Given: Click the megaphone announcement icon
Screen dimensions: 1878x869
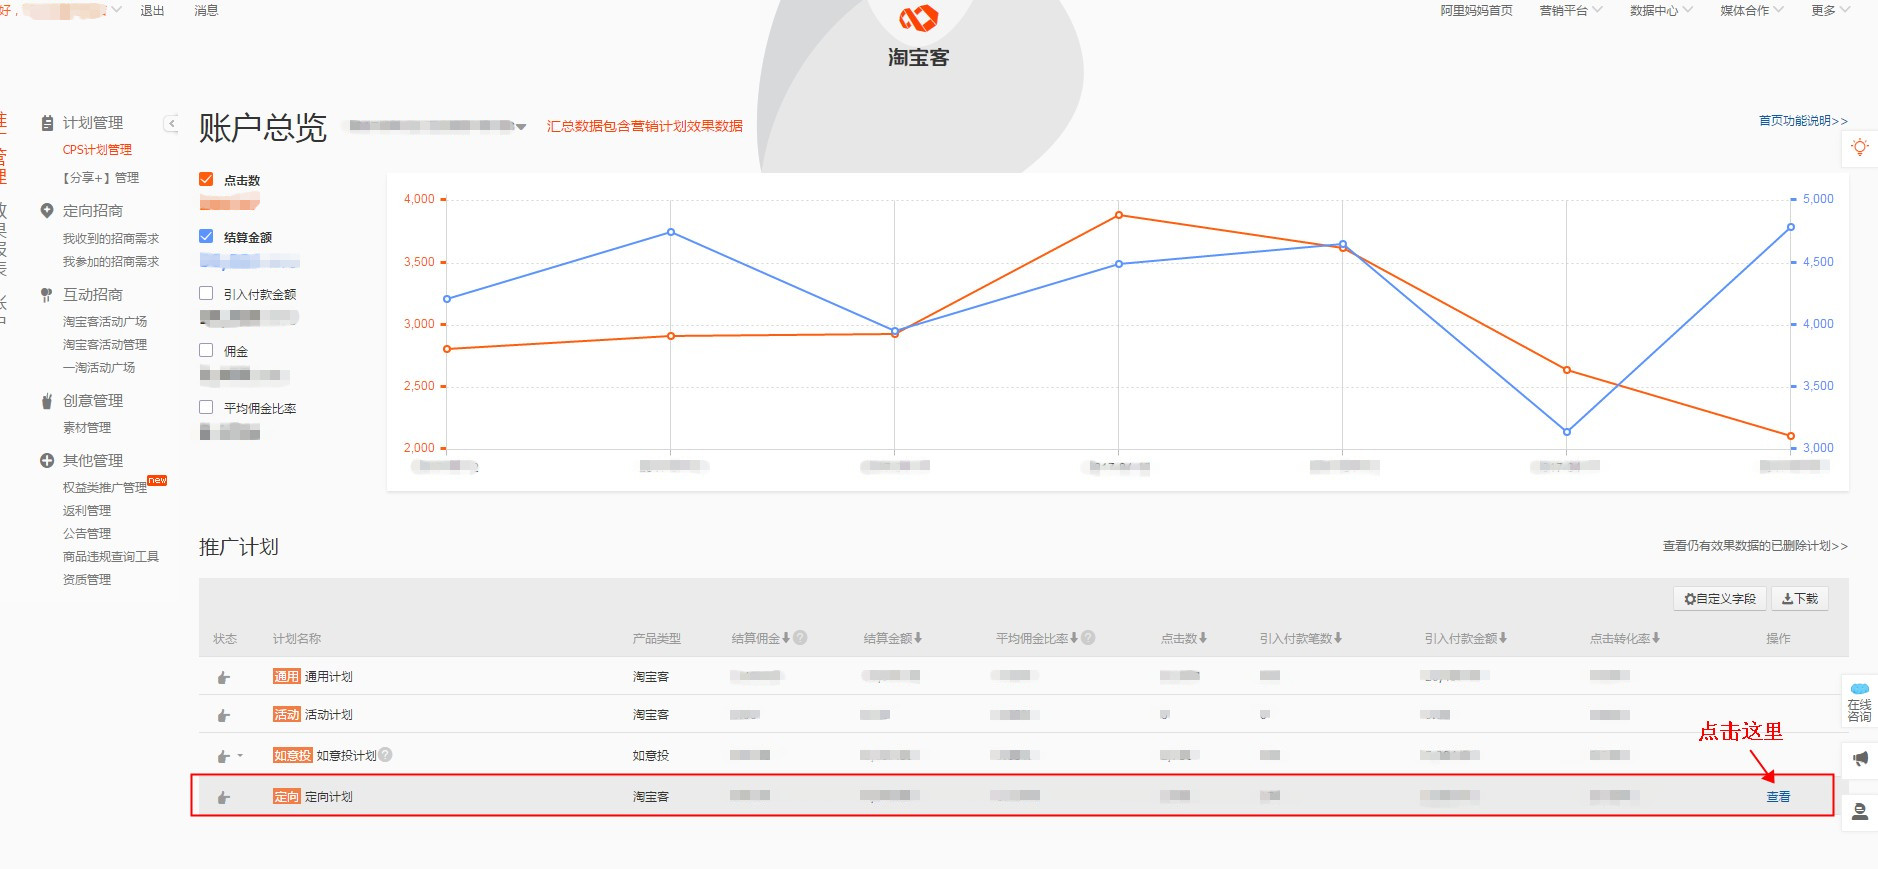Looking at the screenshot, I should (1859, 759).
